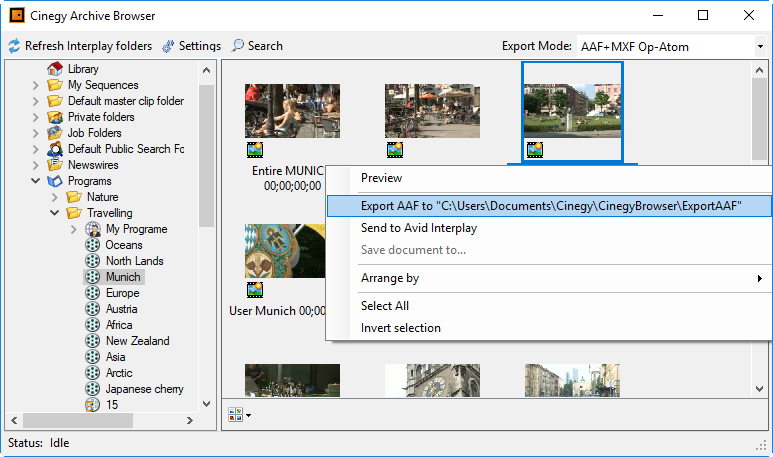Screen dimensions: 773x457
Task: Maximize the Cinegy Archive Browser window
Action: pyautogui.click(x=703, y=15)
